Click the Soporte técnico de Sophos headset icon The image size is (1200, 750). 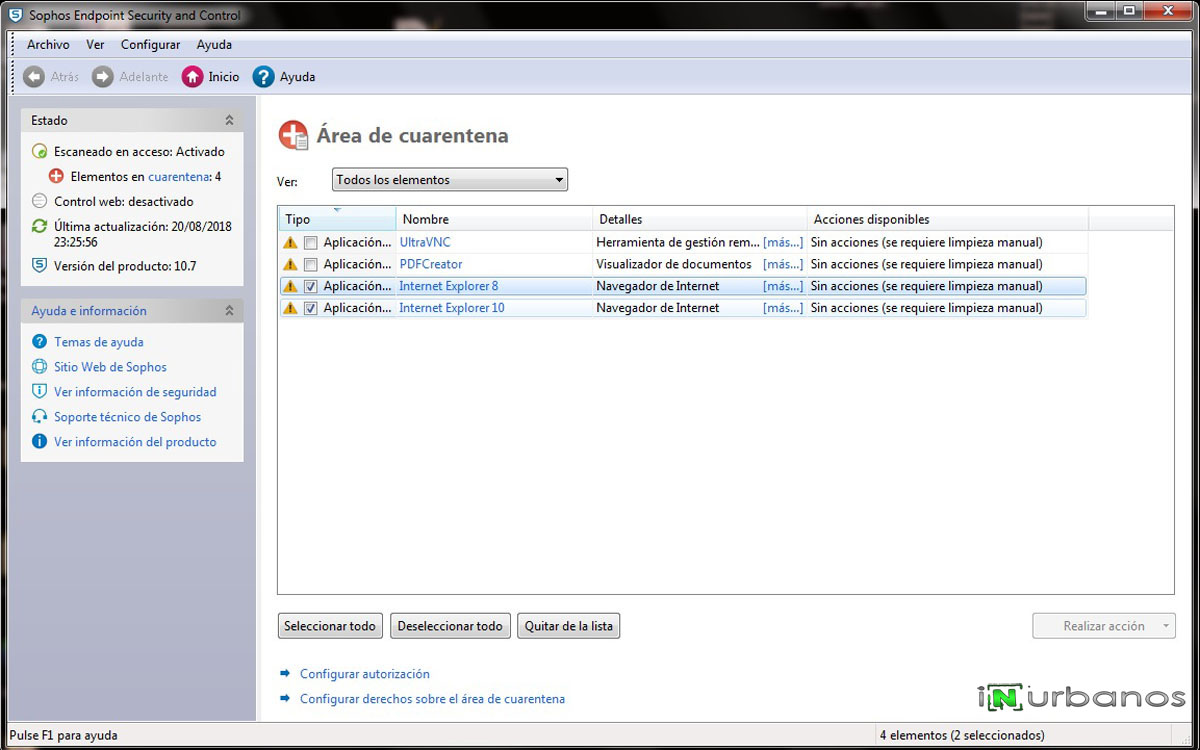coord(39,417)
